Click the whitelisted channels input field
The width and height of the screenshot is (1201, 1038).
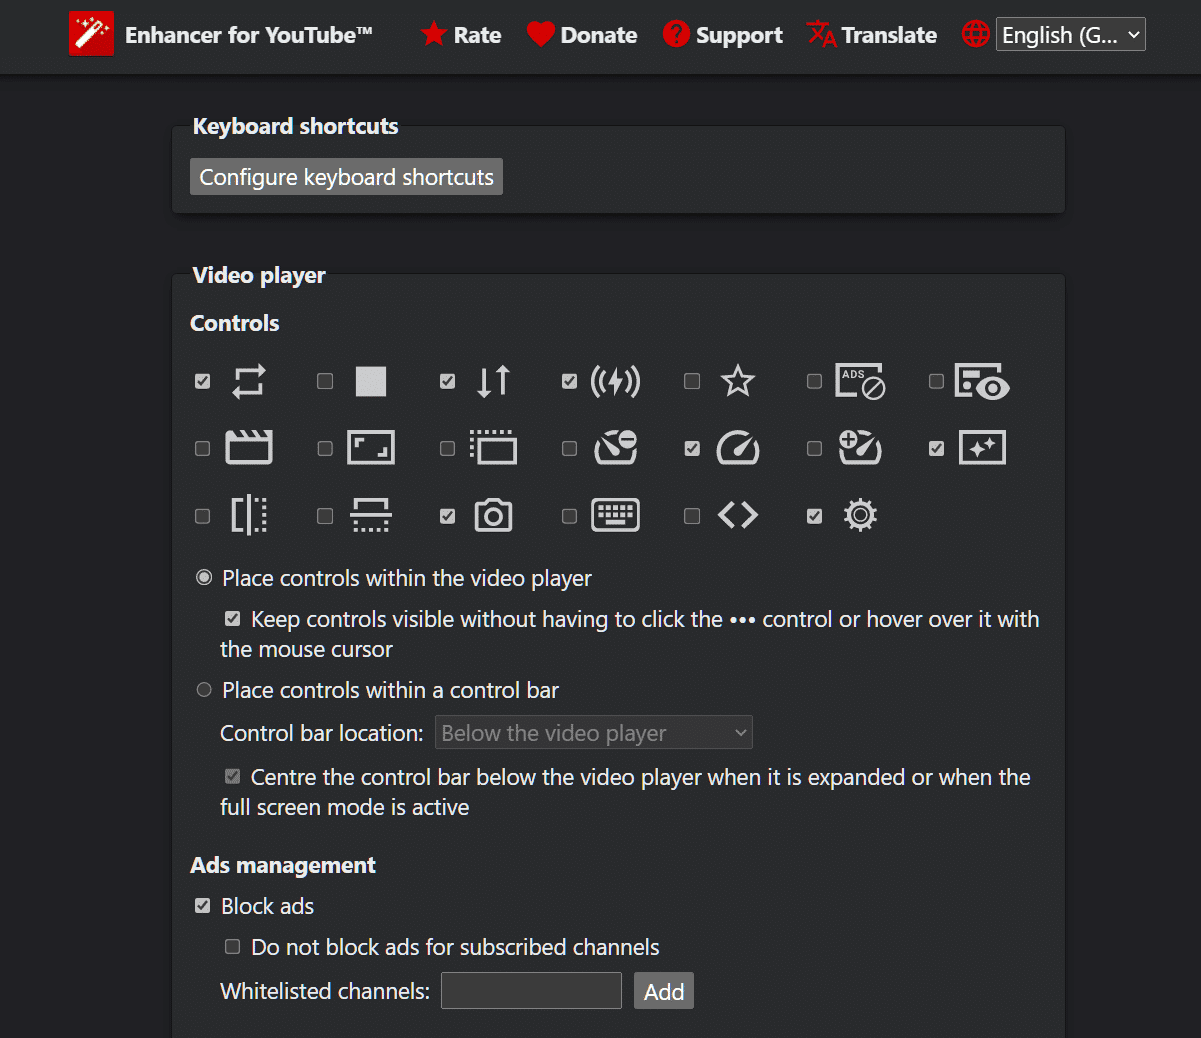(x=531, y=990)
